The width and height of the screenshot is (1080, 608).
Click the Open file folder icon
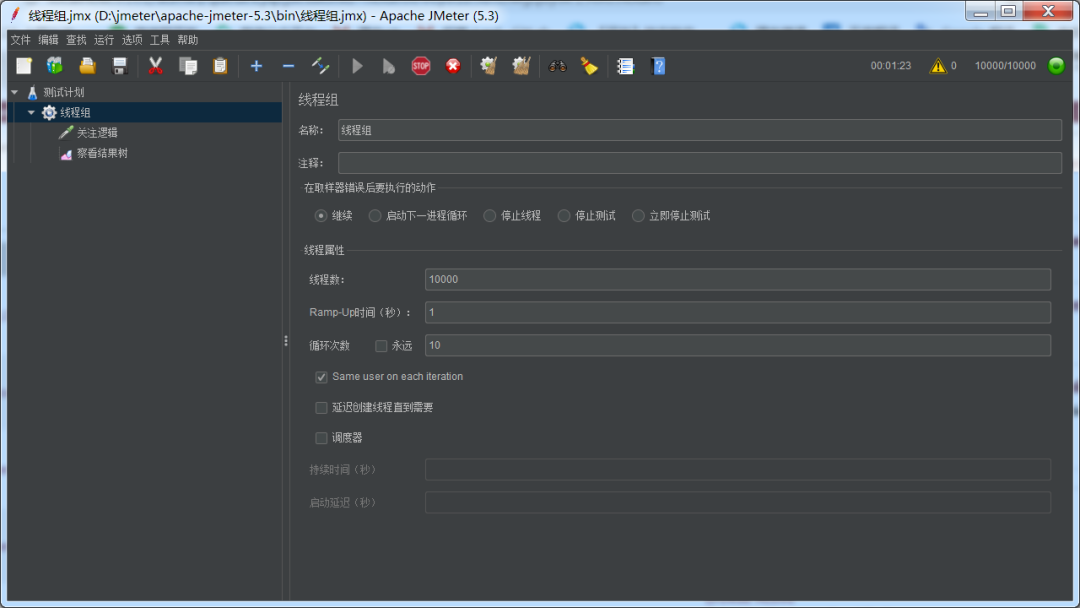click(x=87, y=66)
